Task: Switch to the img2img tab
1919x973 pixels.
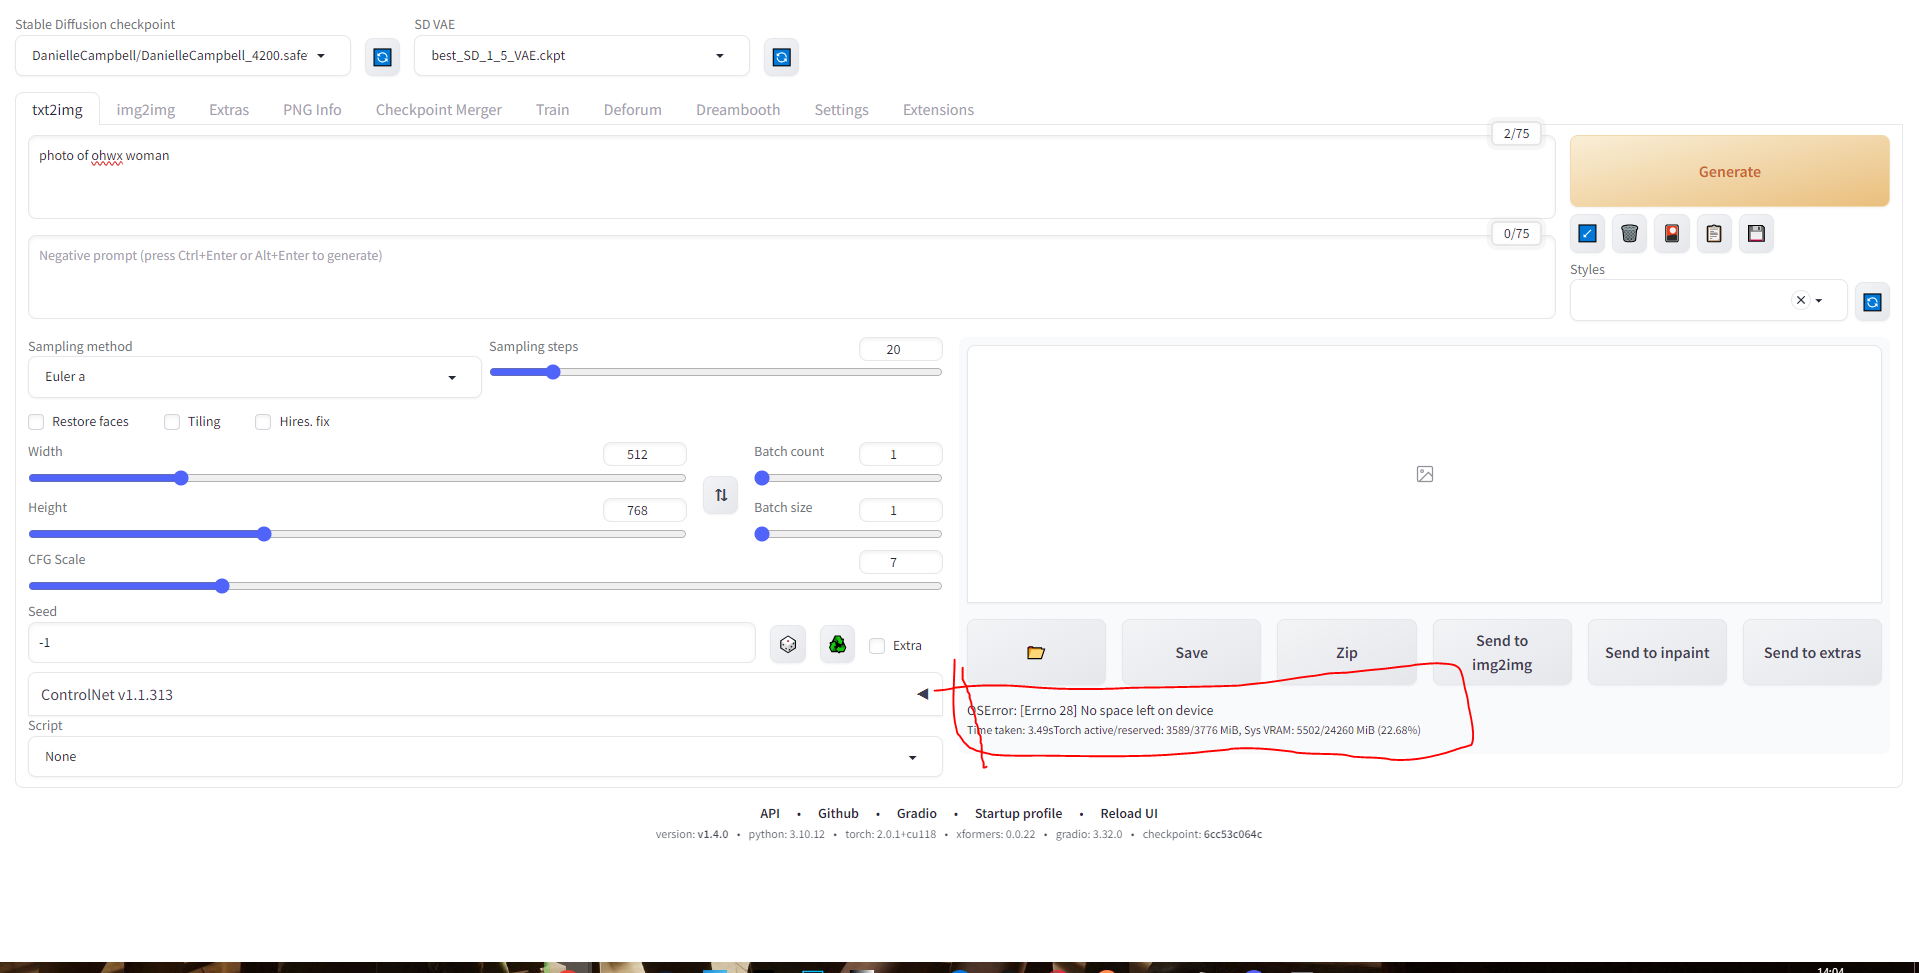Action: 146,110
